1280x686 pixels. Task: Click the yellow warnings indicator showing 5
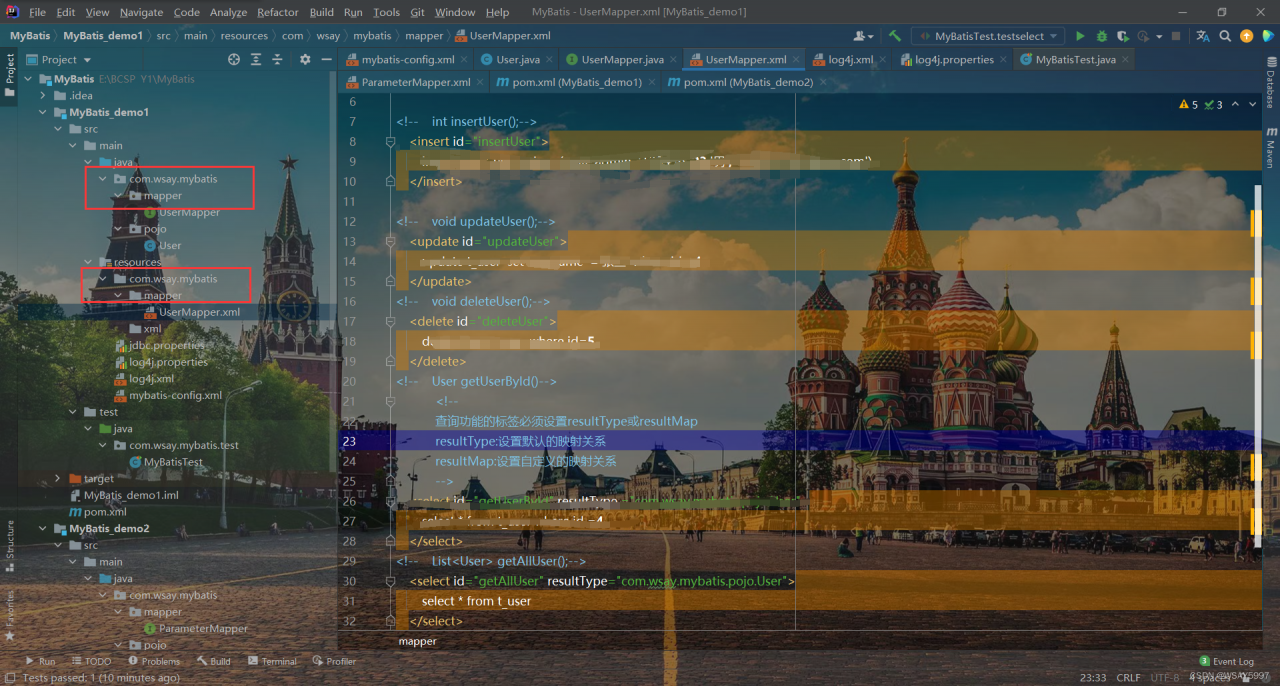click(1189, 104)
